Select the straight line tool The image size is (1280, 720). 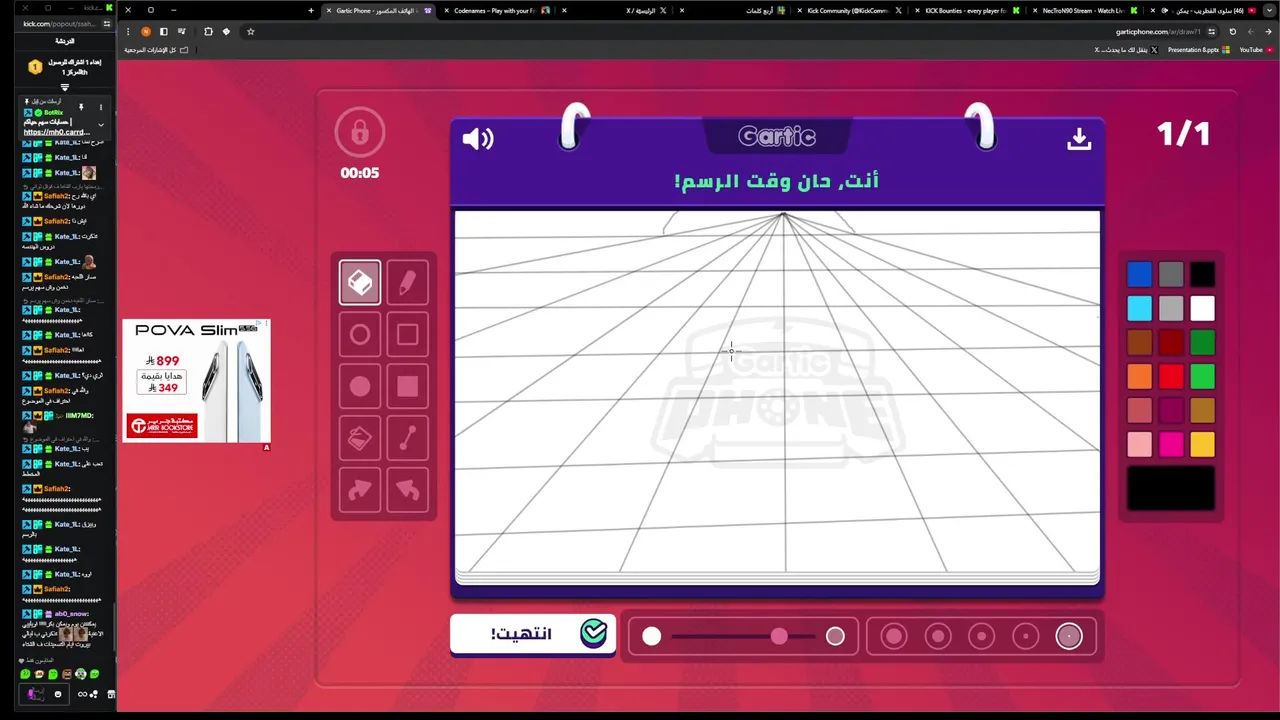[x=407, y=439]
